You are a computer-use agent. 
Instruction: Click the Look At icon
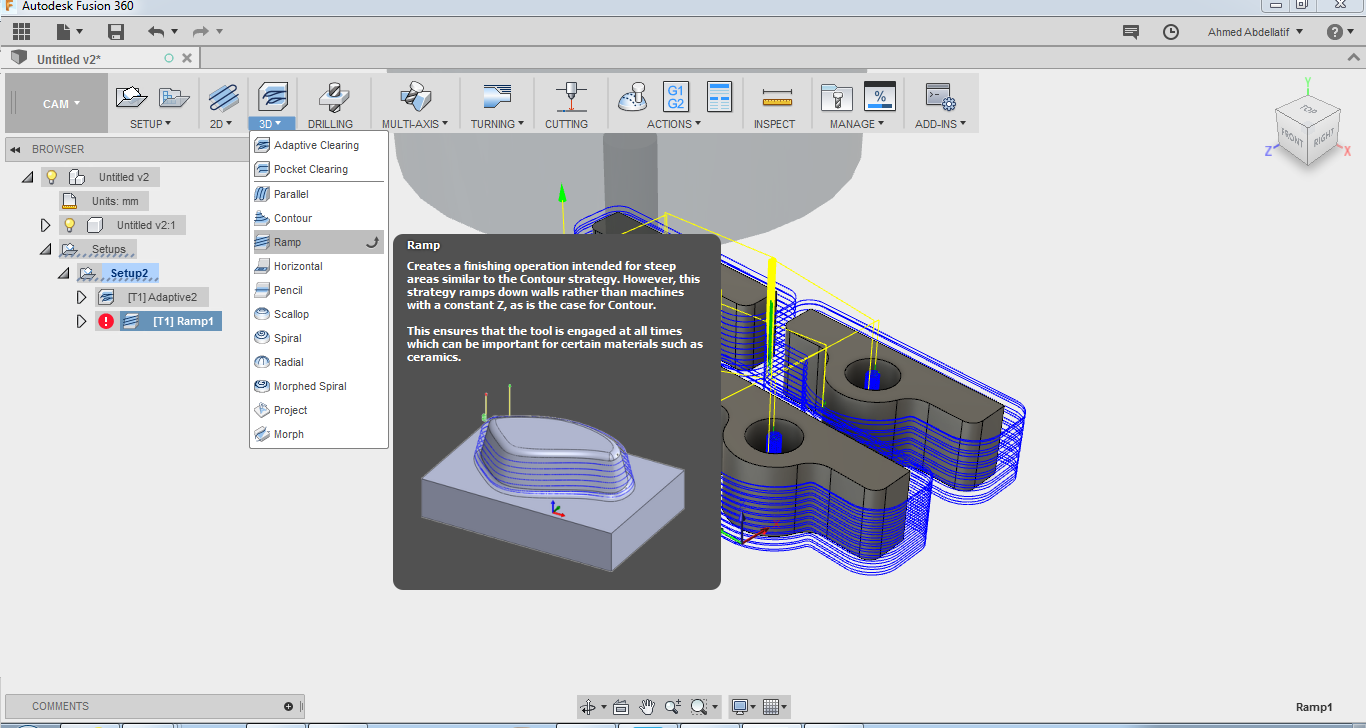[620, 706]
